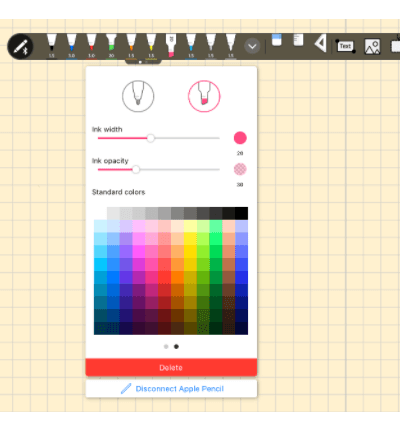Select the second color page dot
This screenshot has height=433, width=400.
point(176,347)
